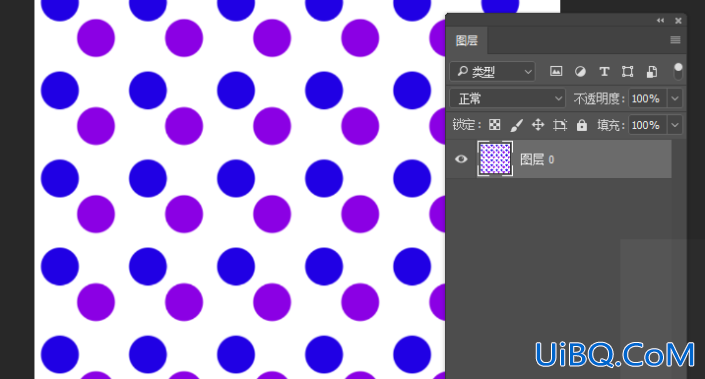Hide 图层 0 with eye icon

[x=461, y=159]
